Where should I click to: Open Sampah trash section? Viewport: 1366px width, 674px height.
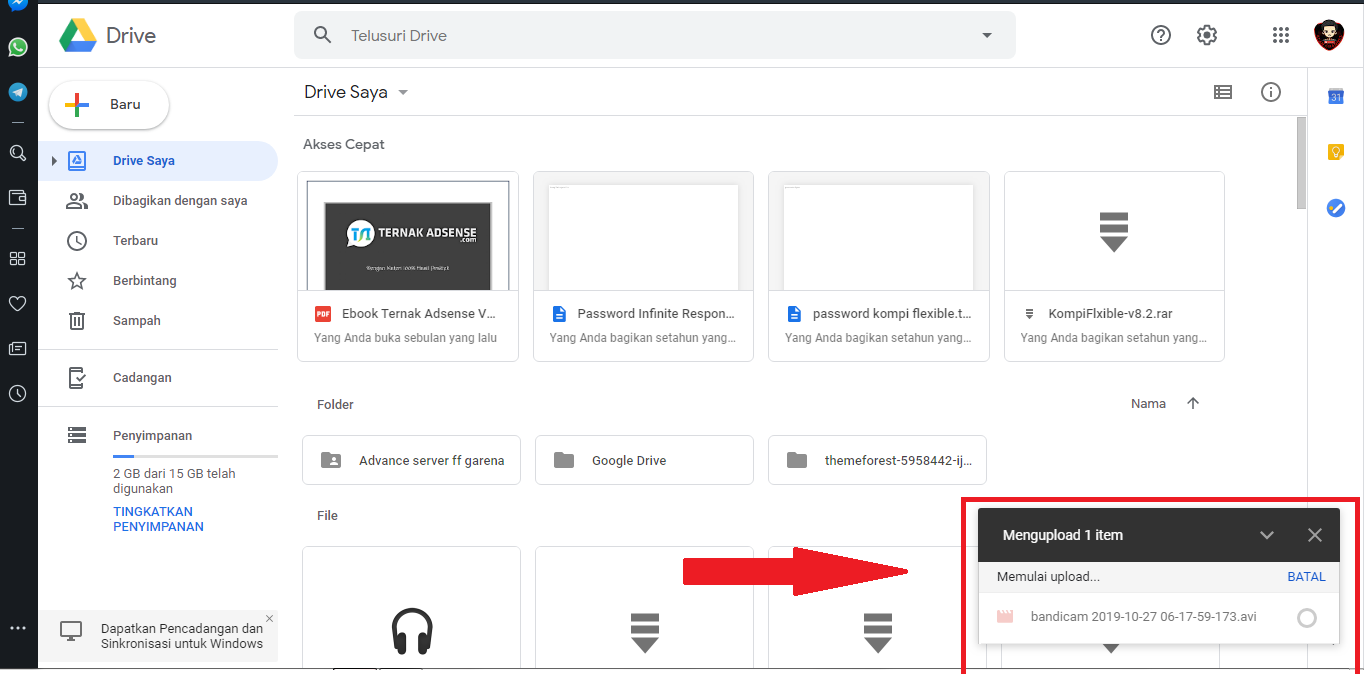[137, 321]
